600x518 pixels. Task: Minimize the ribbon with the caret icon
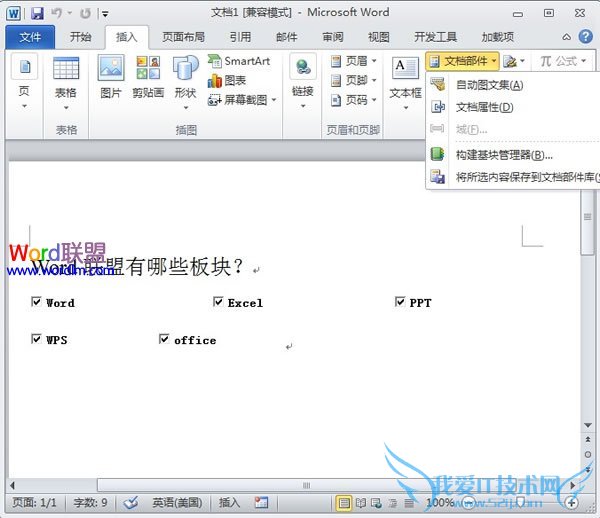pos(566,37)
